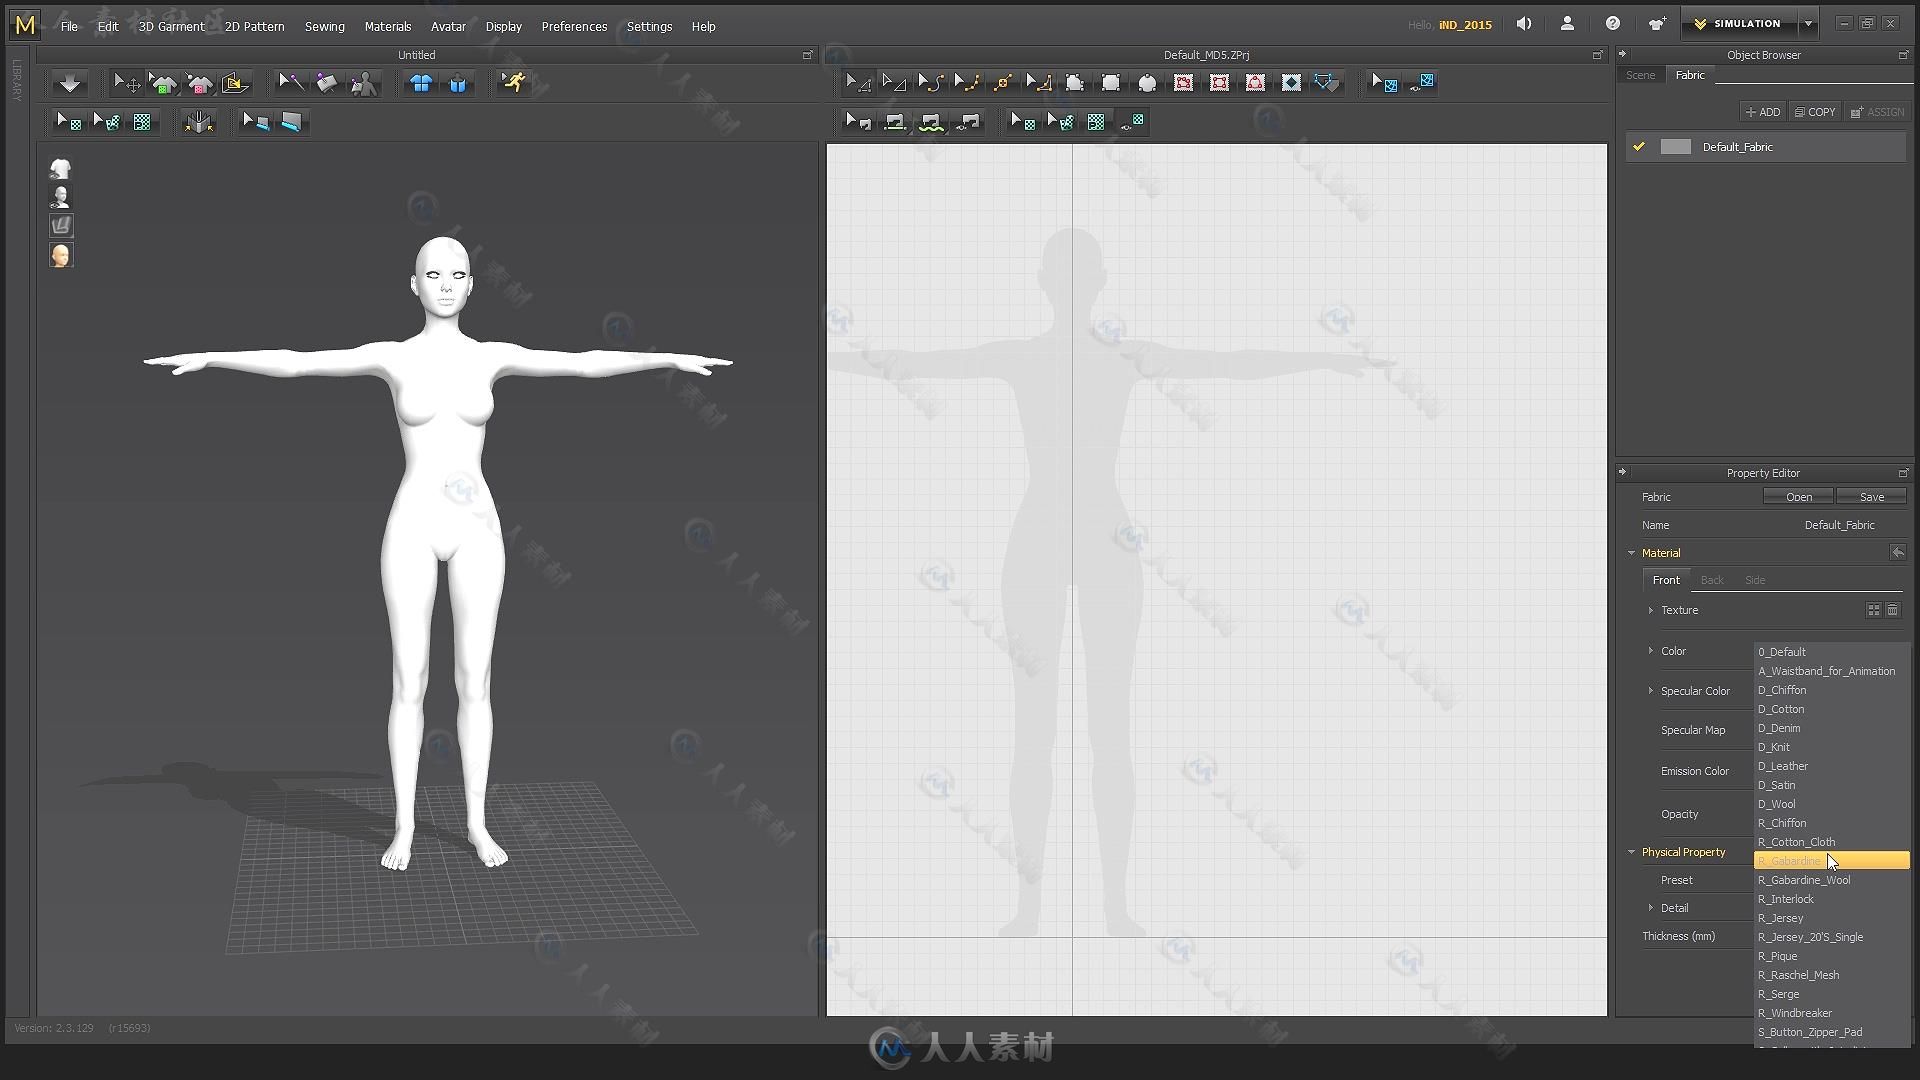The width and height of the screenshot is (1920, 1080).
Task: Click the SIMULATION mode button
Action: [x=1739, y=24]
